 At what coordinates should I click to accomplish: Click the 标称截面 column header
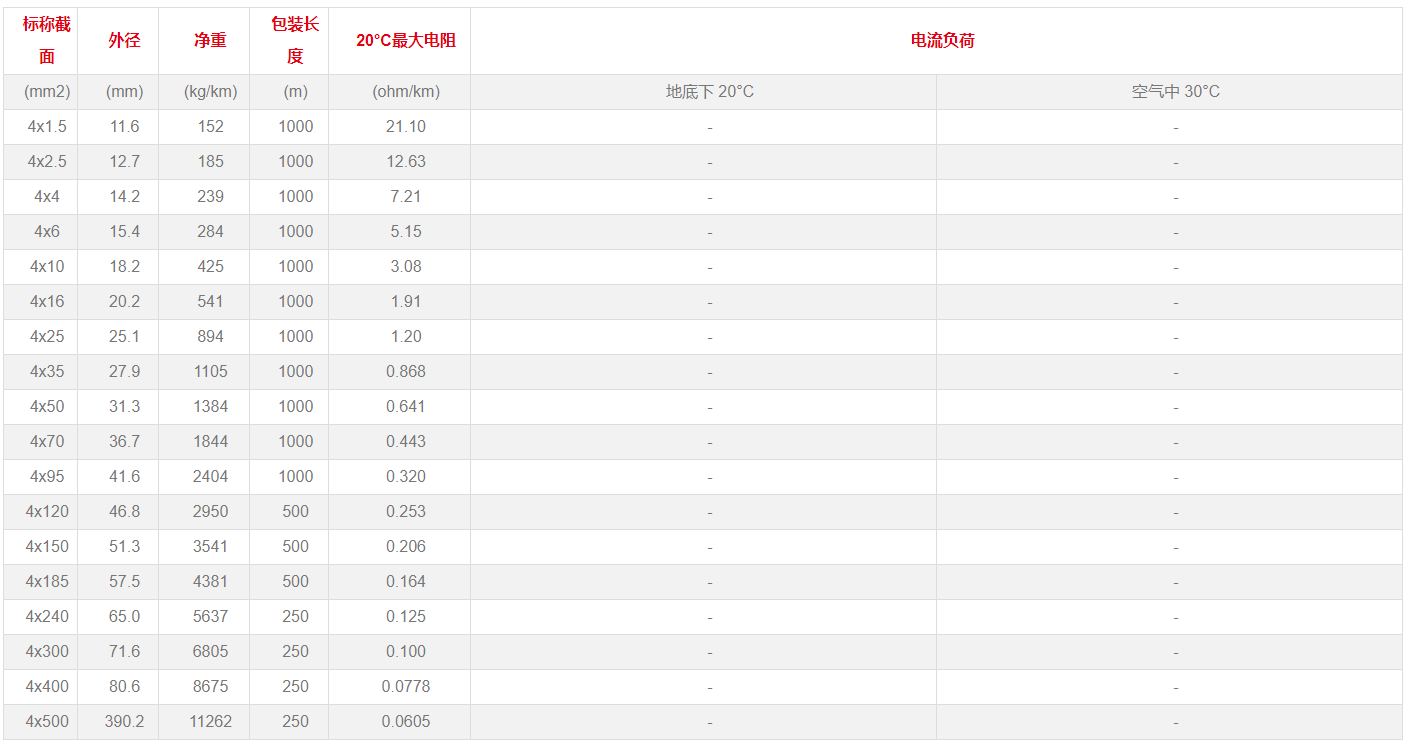[x=46, y=40]
